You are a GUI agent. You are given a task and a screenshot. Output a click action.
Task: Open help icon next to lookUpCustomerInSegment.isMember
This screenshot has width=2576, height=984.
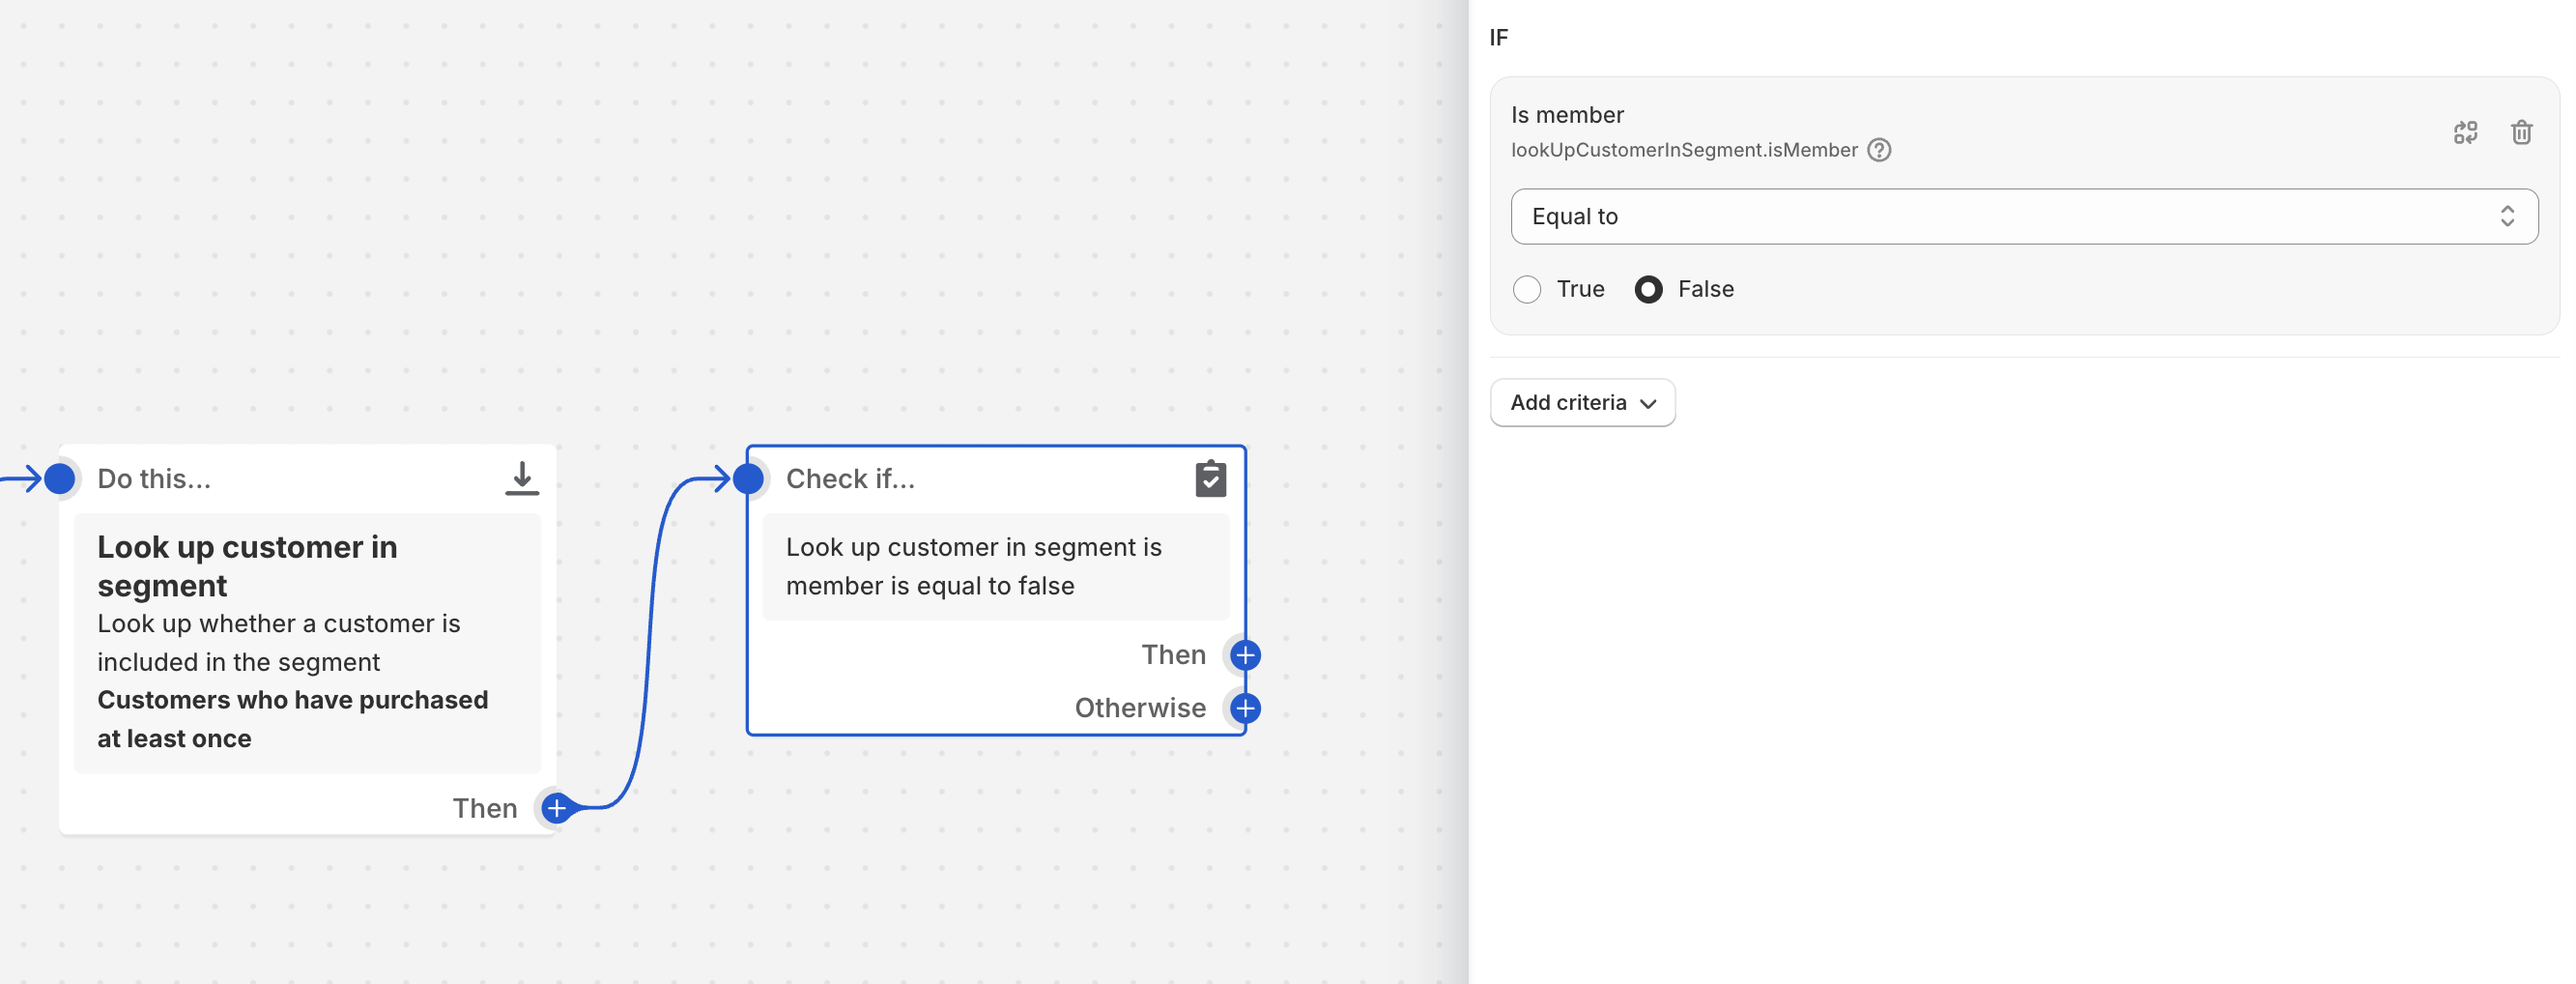[1879, 150]
